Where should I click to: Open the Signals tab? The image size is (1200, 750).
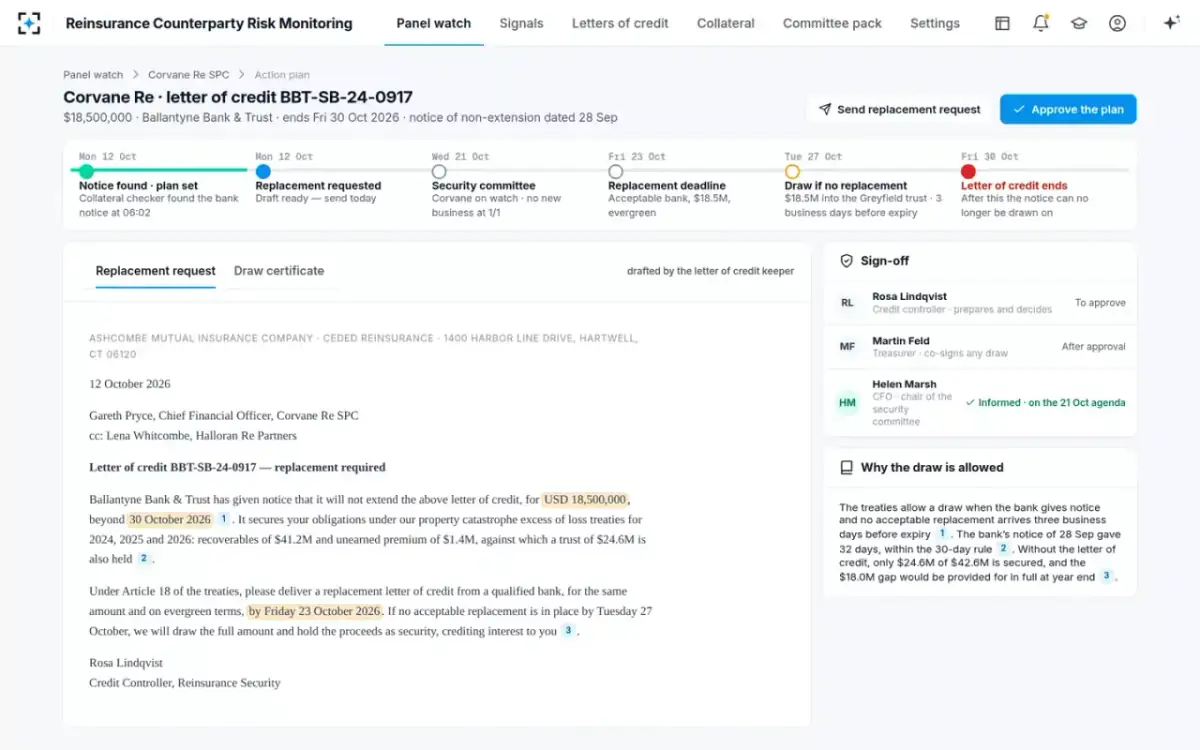tap(521, 23)
